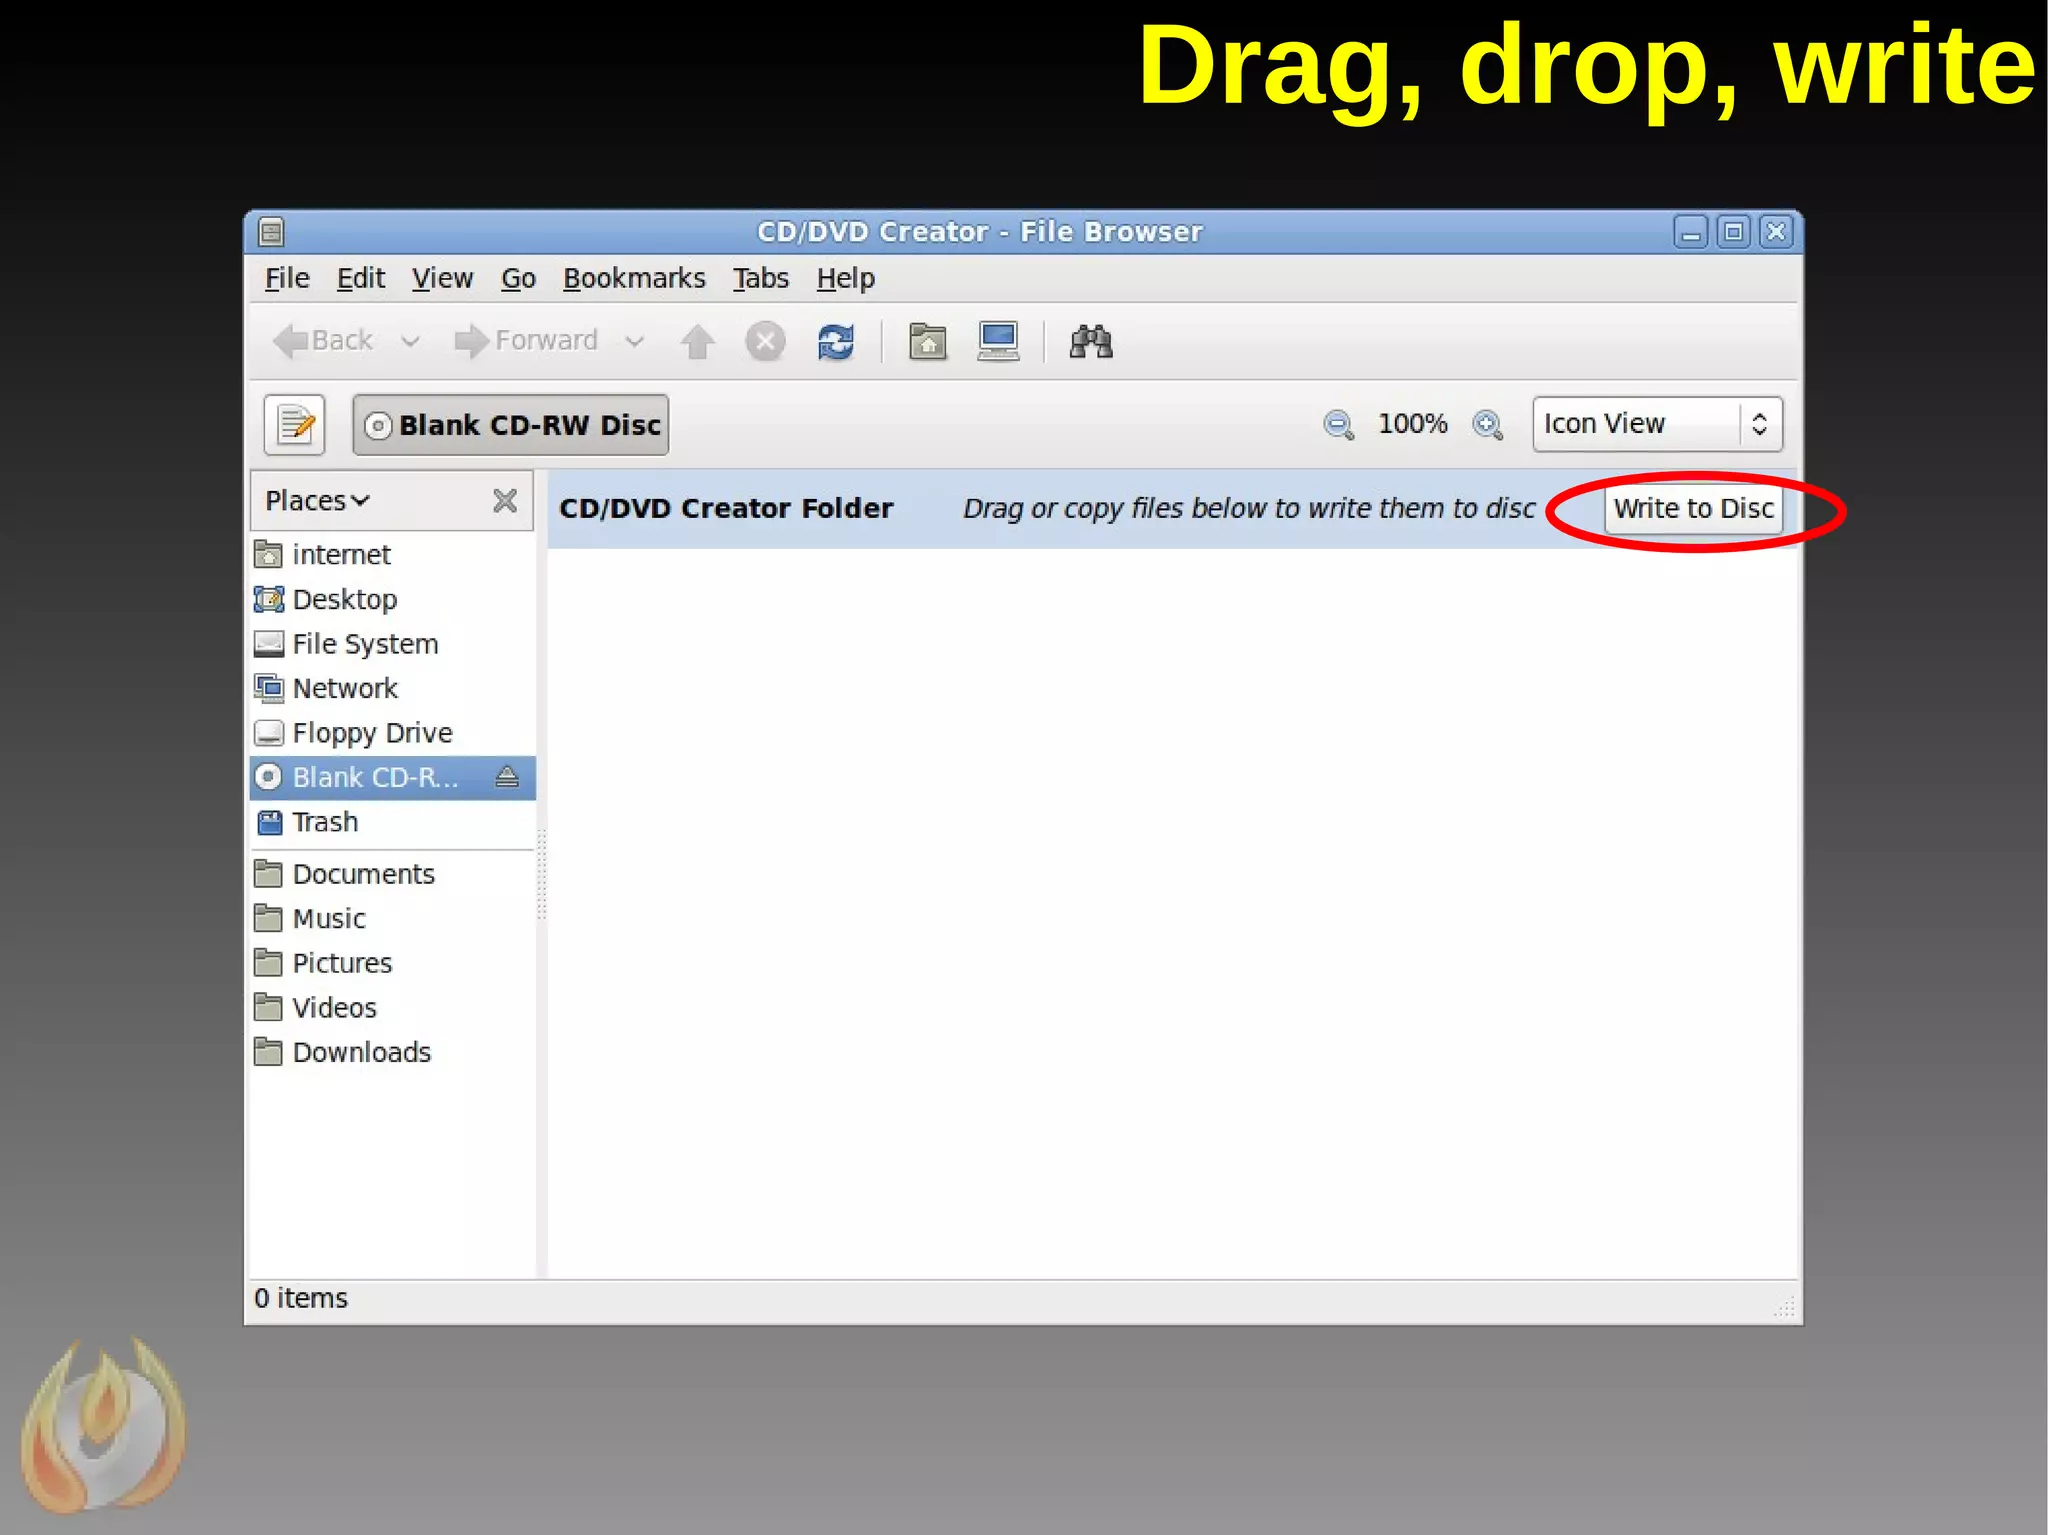Viewport: 2048px width, 1535px height.
Task: Open the Back history dropdown arrow
Action: (x=410, y=342)
